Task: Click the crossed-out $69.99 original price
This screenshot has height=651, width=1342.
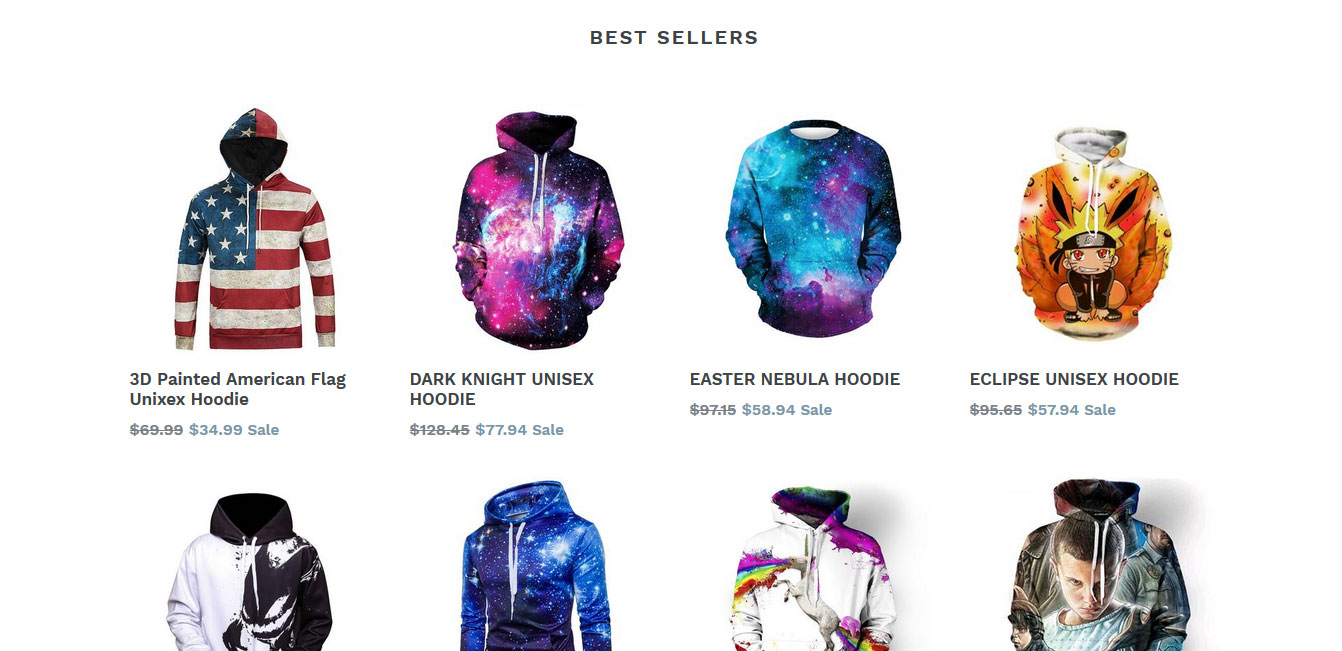Action: (x=157, y=430)
